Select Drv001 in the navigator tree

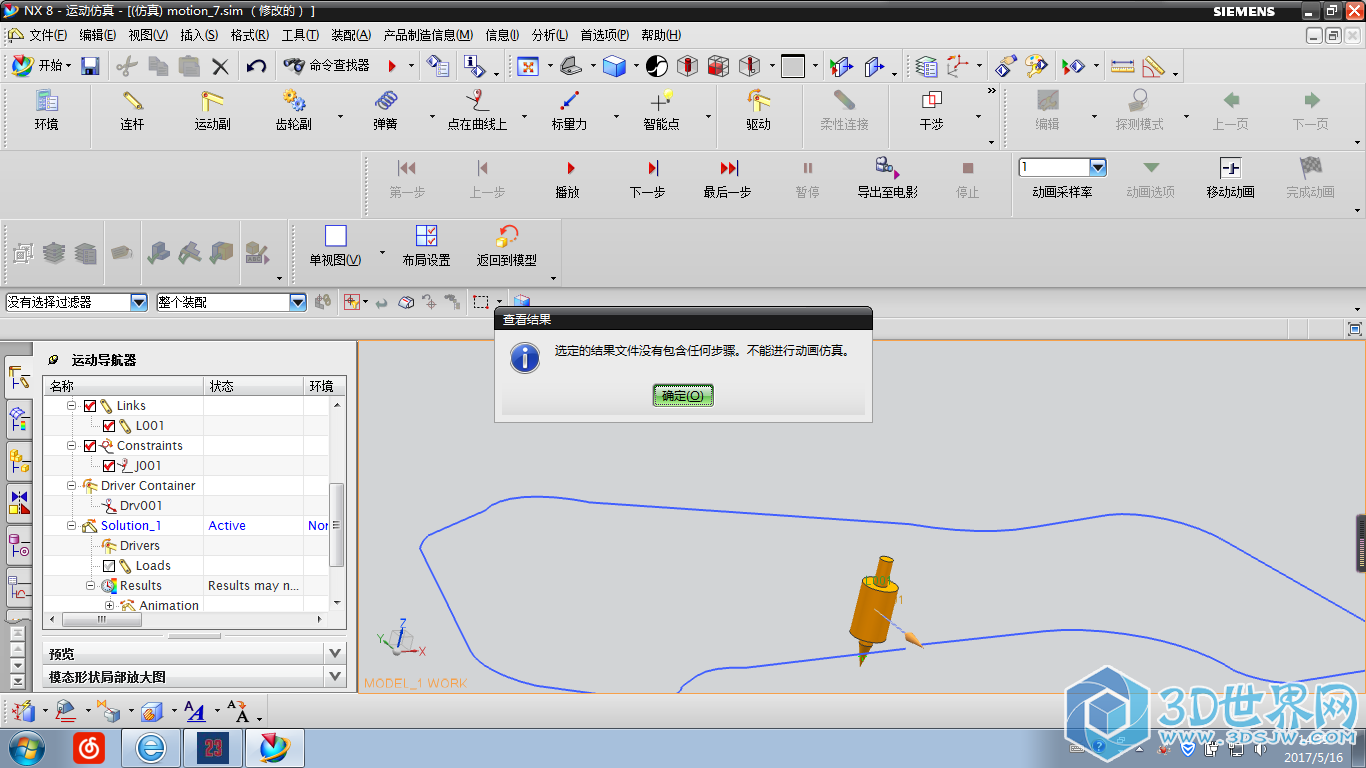tap(140, 506)
